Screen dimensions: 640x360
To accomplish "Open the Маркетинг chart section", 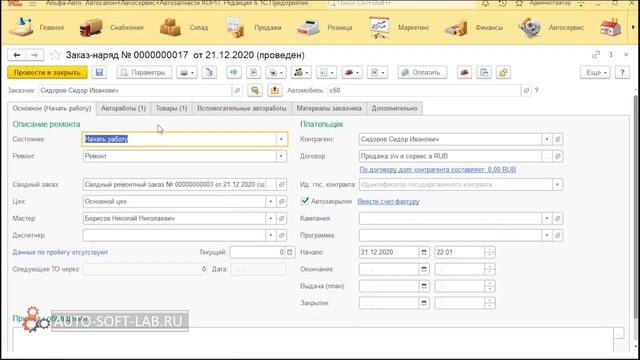I will [x=399, y=27].
